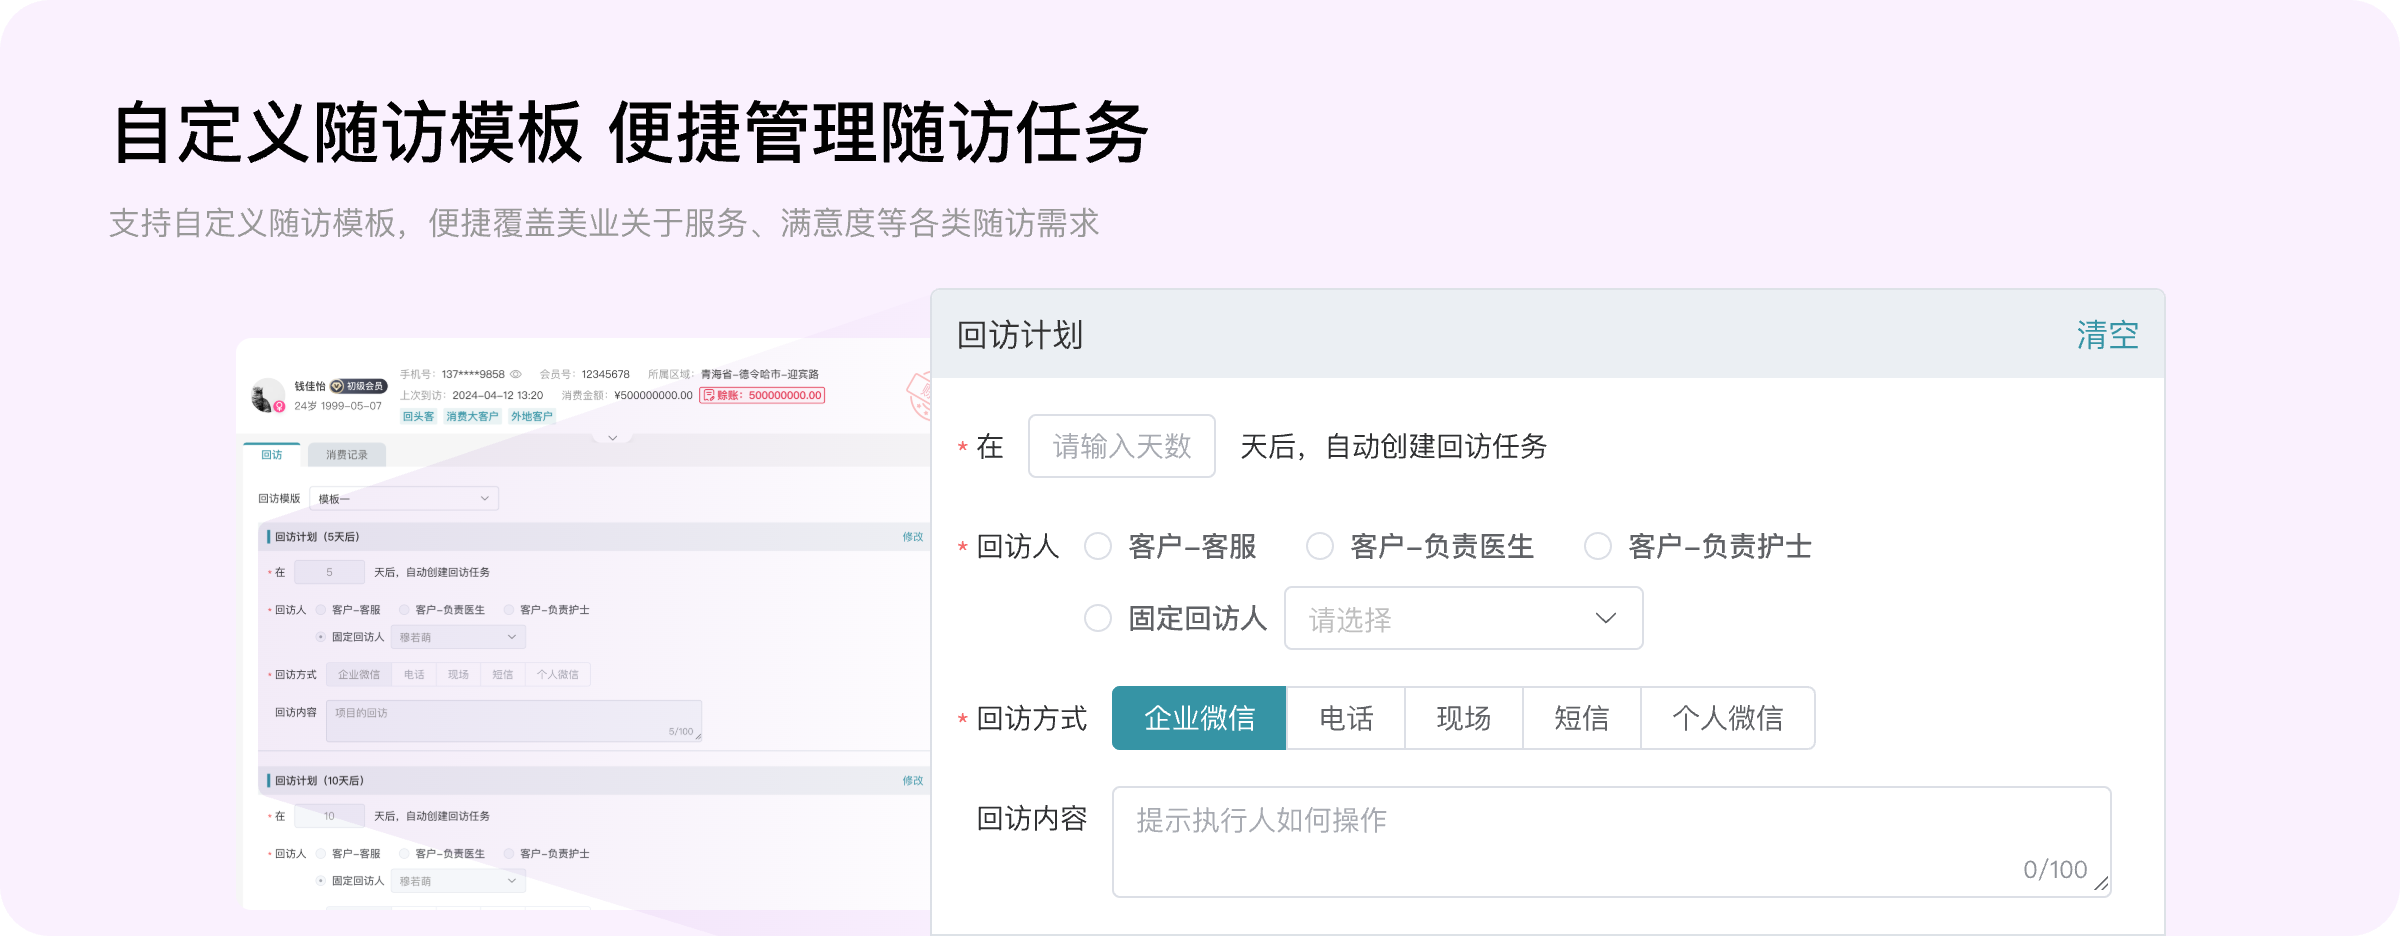The width and height of the screenshot is (2400, 936).
Task: Click 修改 for the 回访计划 (5天后) section
Action: point(912,537)
